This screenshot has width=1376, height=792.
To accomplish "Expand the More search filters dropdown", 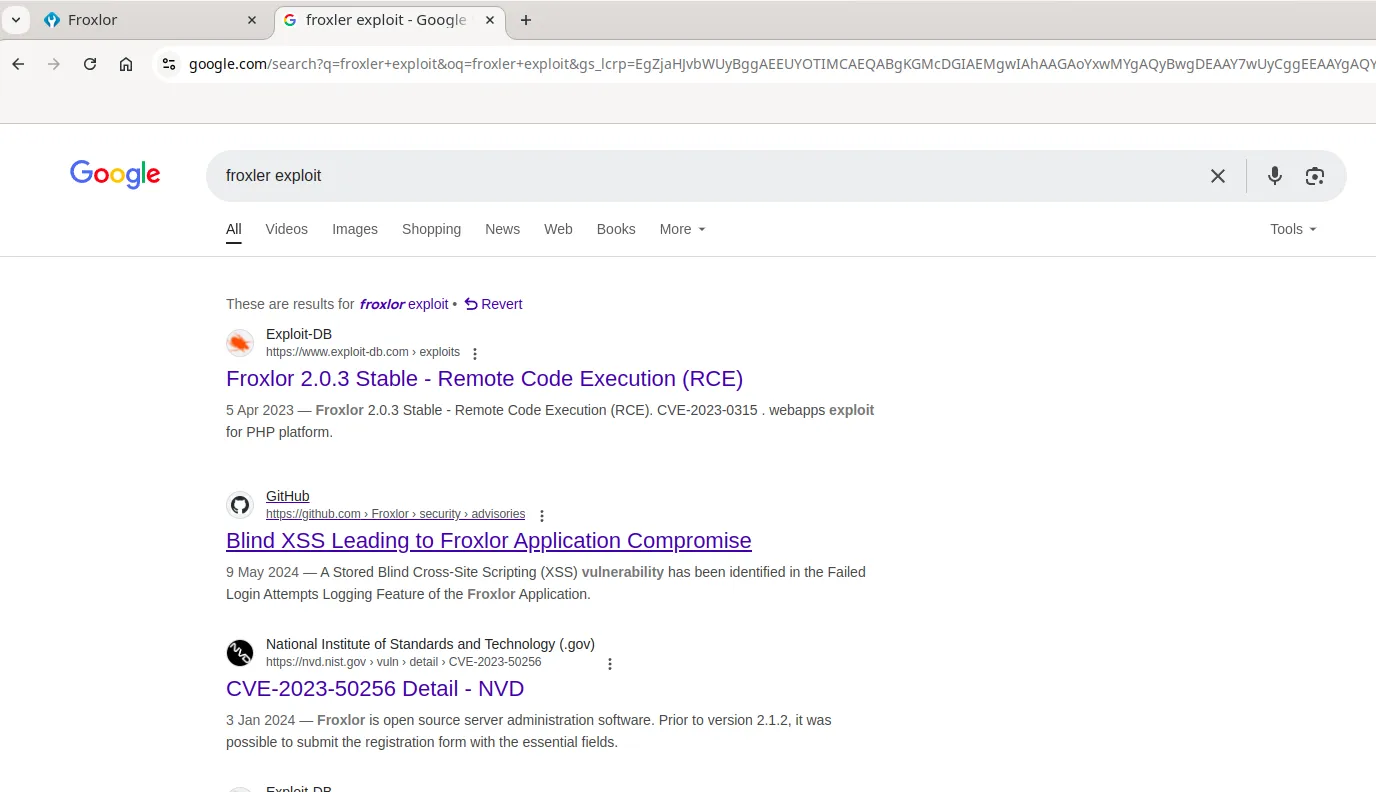I will 683,229.
